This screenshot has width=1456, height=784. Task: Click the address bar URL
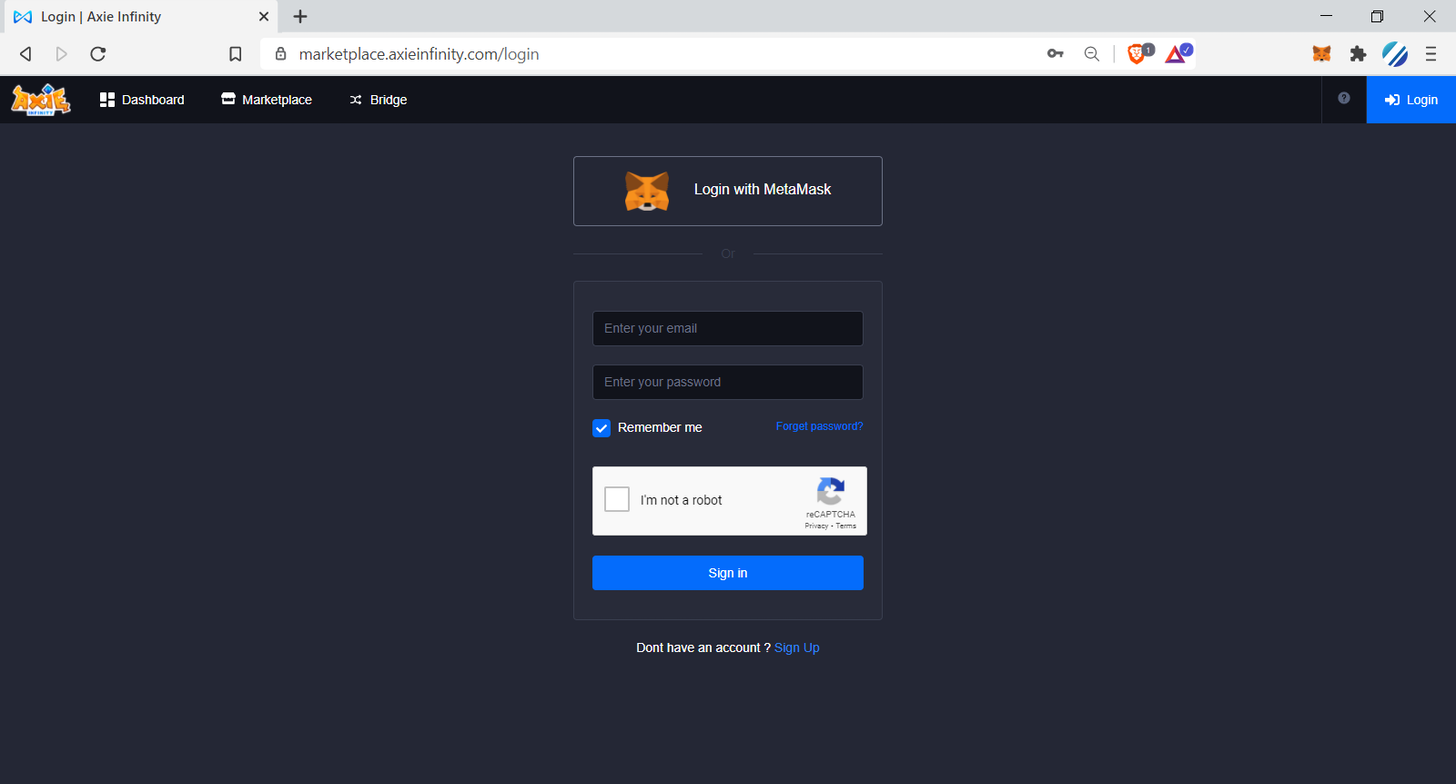coord(419,54)
